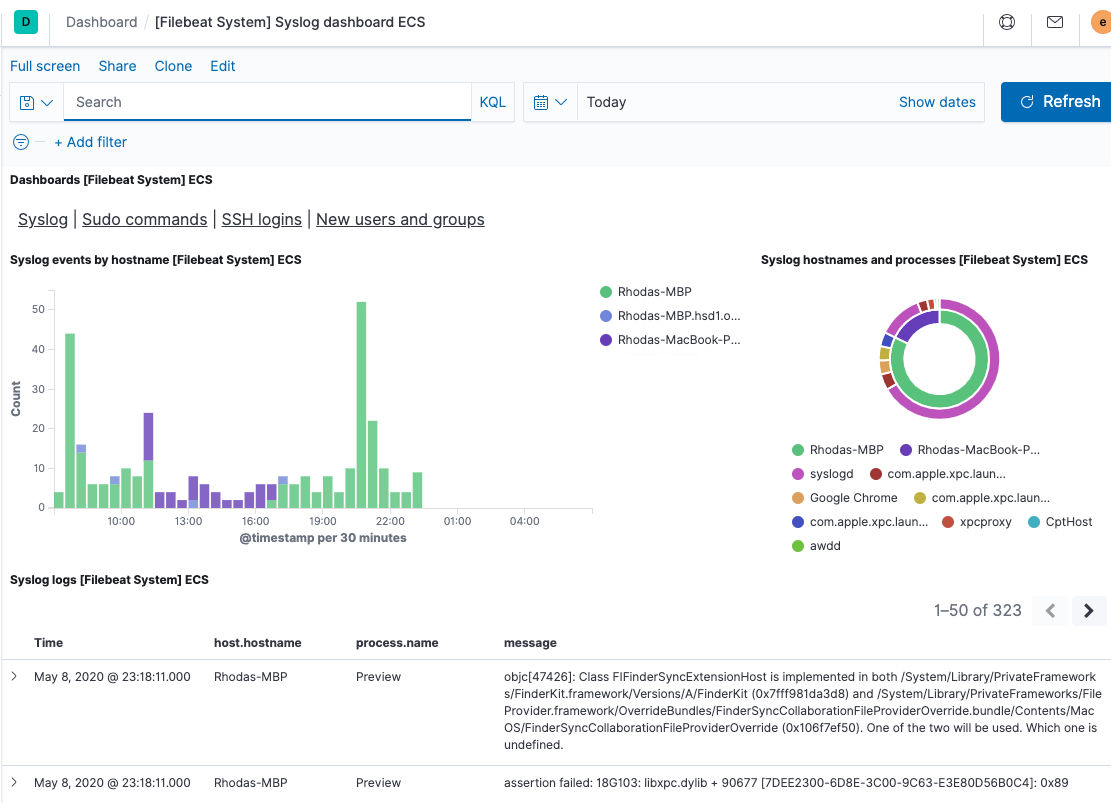
Task: Open the SSH logins dashboard link
Action: [x=261, y=219]
